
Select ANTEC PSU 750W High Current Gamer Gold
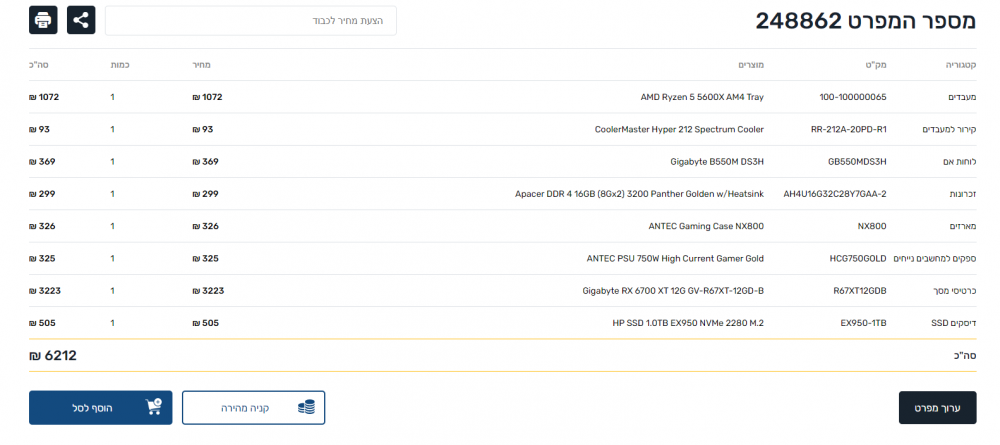tap(675, 259)
